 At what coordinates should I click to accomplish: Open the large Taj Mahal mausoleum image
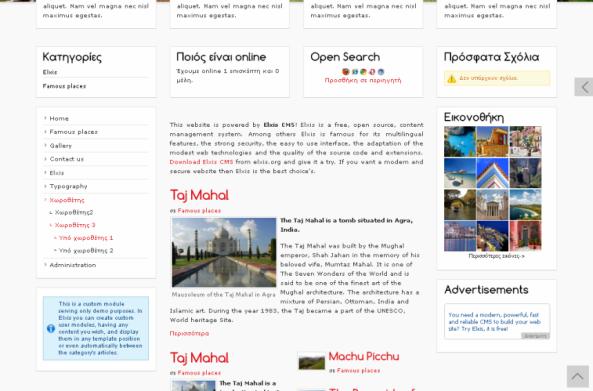(x=224, y=252)
